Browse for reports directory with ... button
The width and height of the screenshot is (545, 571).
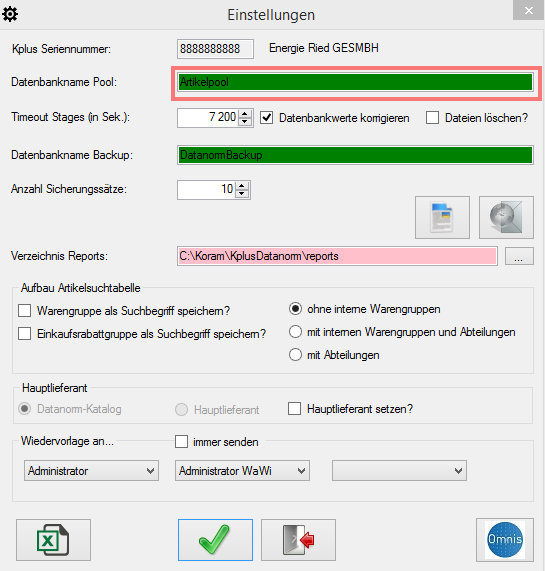pos(519,256)
